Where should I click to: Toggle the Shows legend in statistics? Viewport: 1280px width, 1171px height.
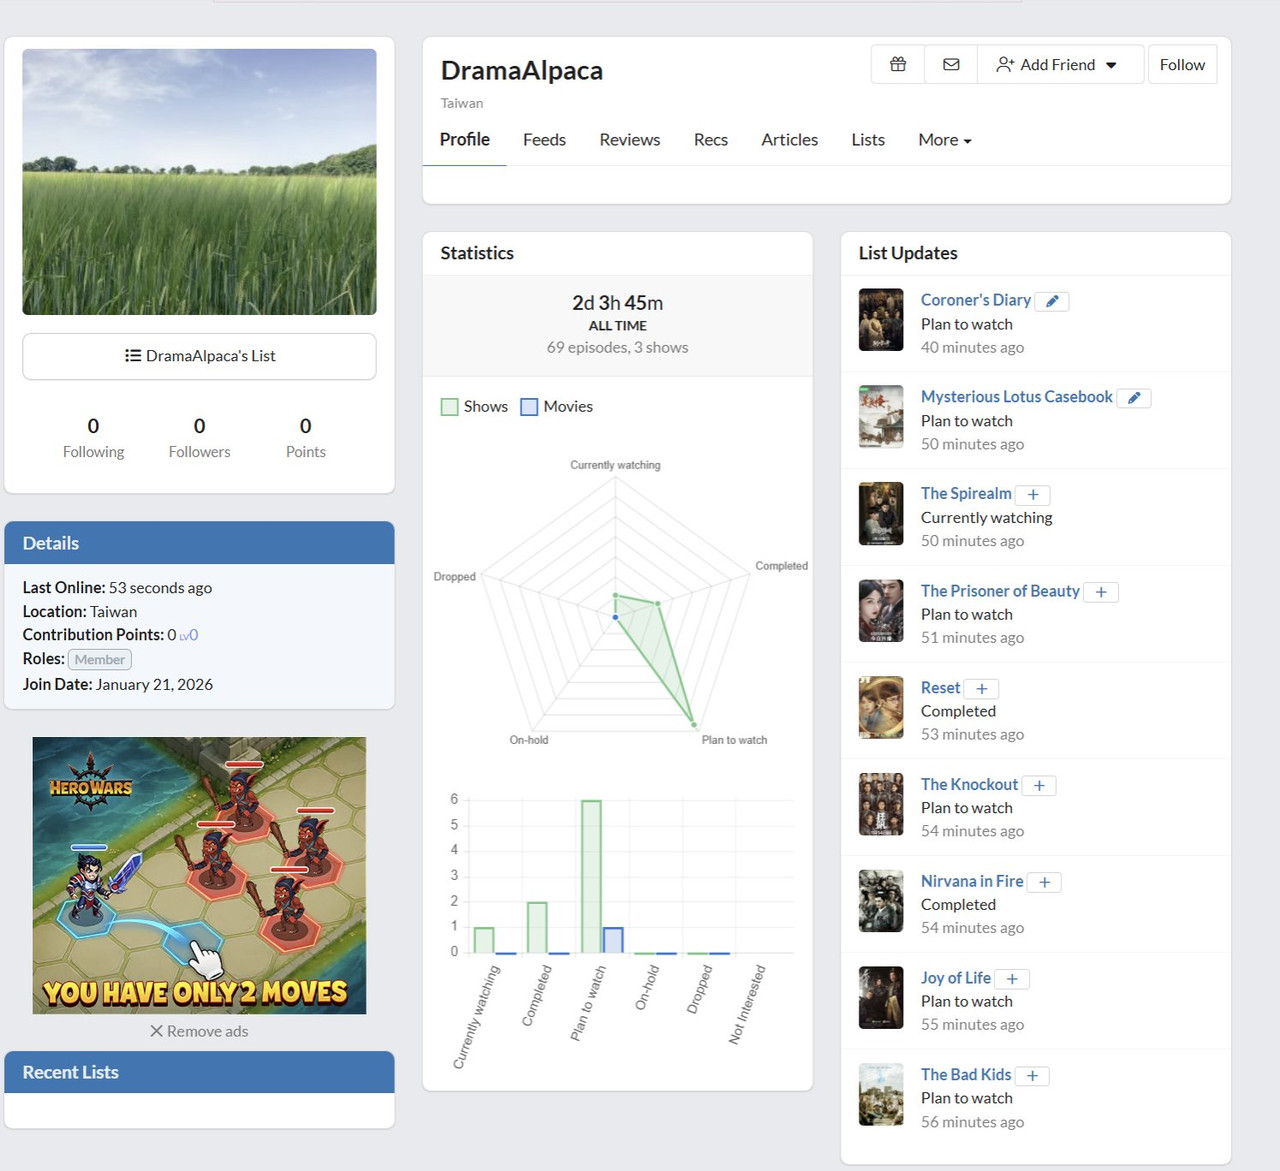pos(474,406)
